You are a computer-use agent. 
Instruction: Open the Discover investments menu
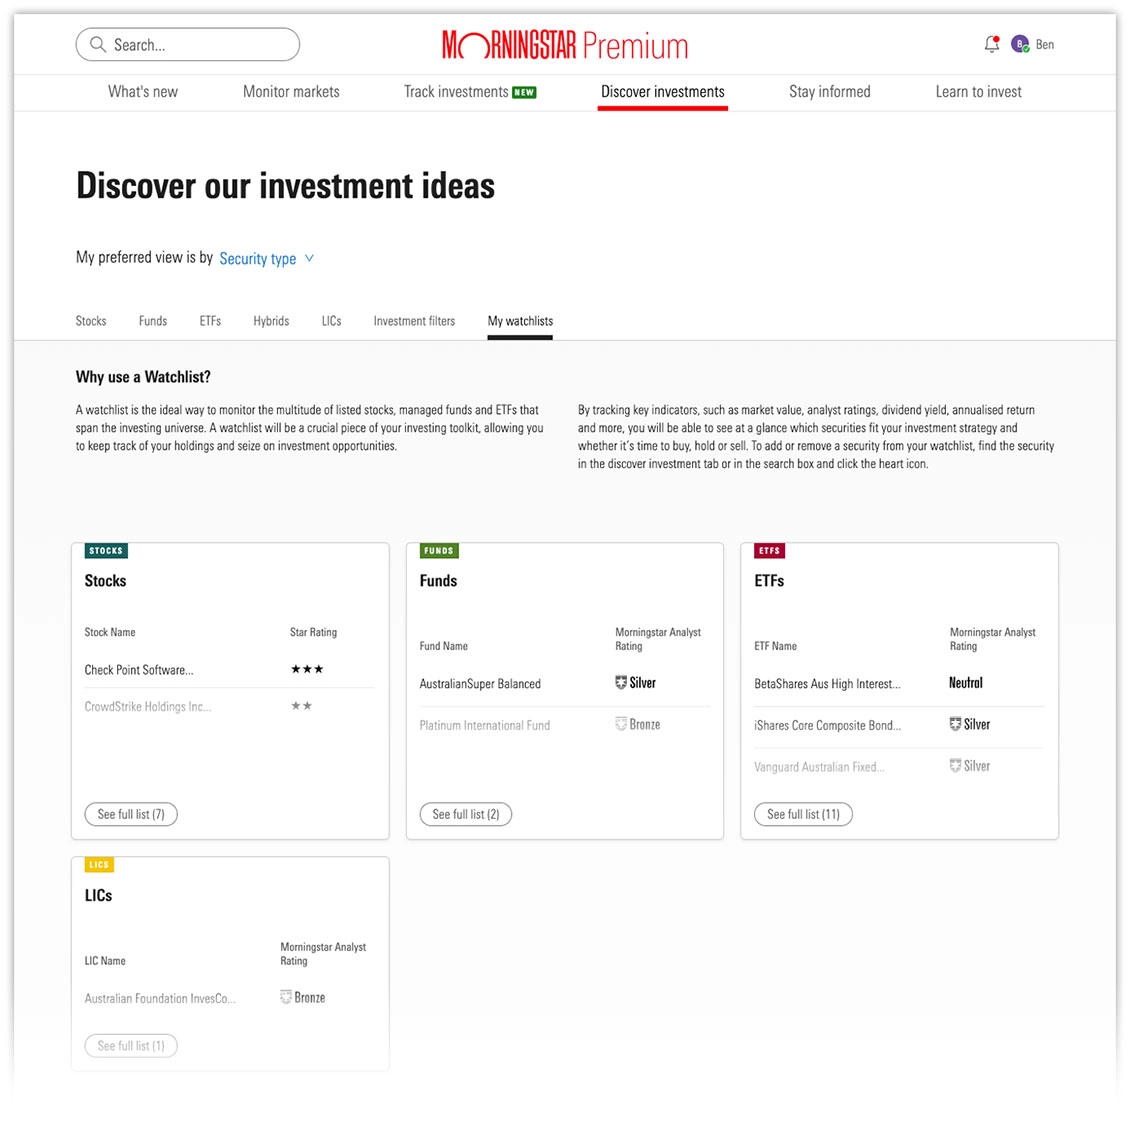click(x=662, y=92)
